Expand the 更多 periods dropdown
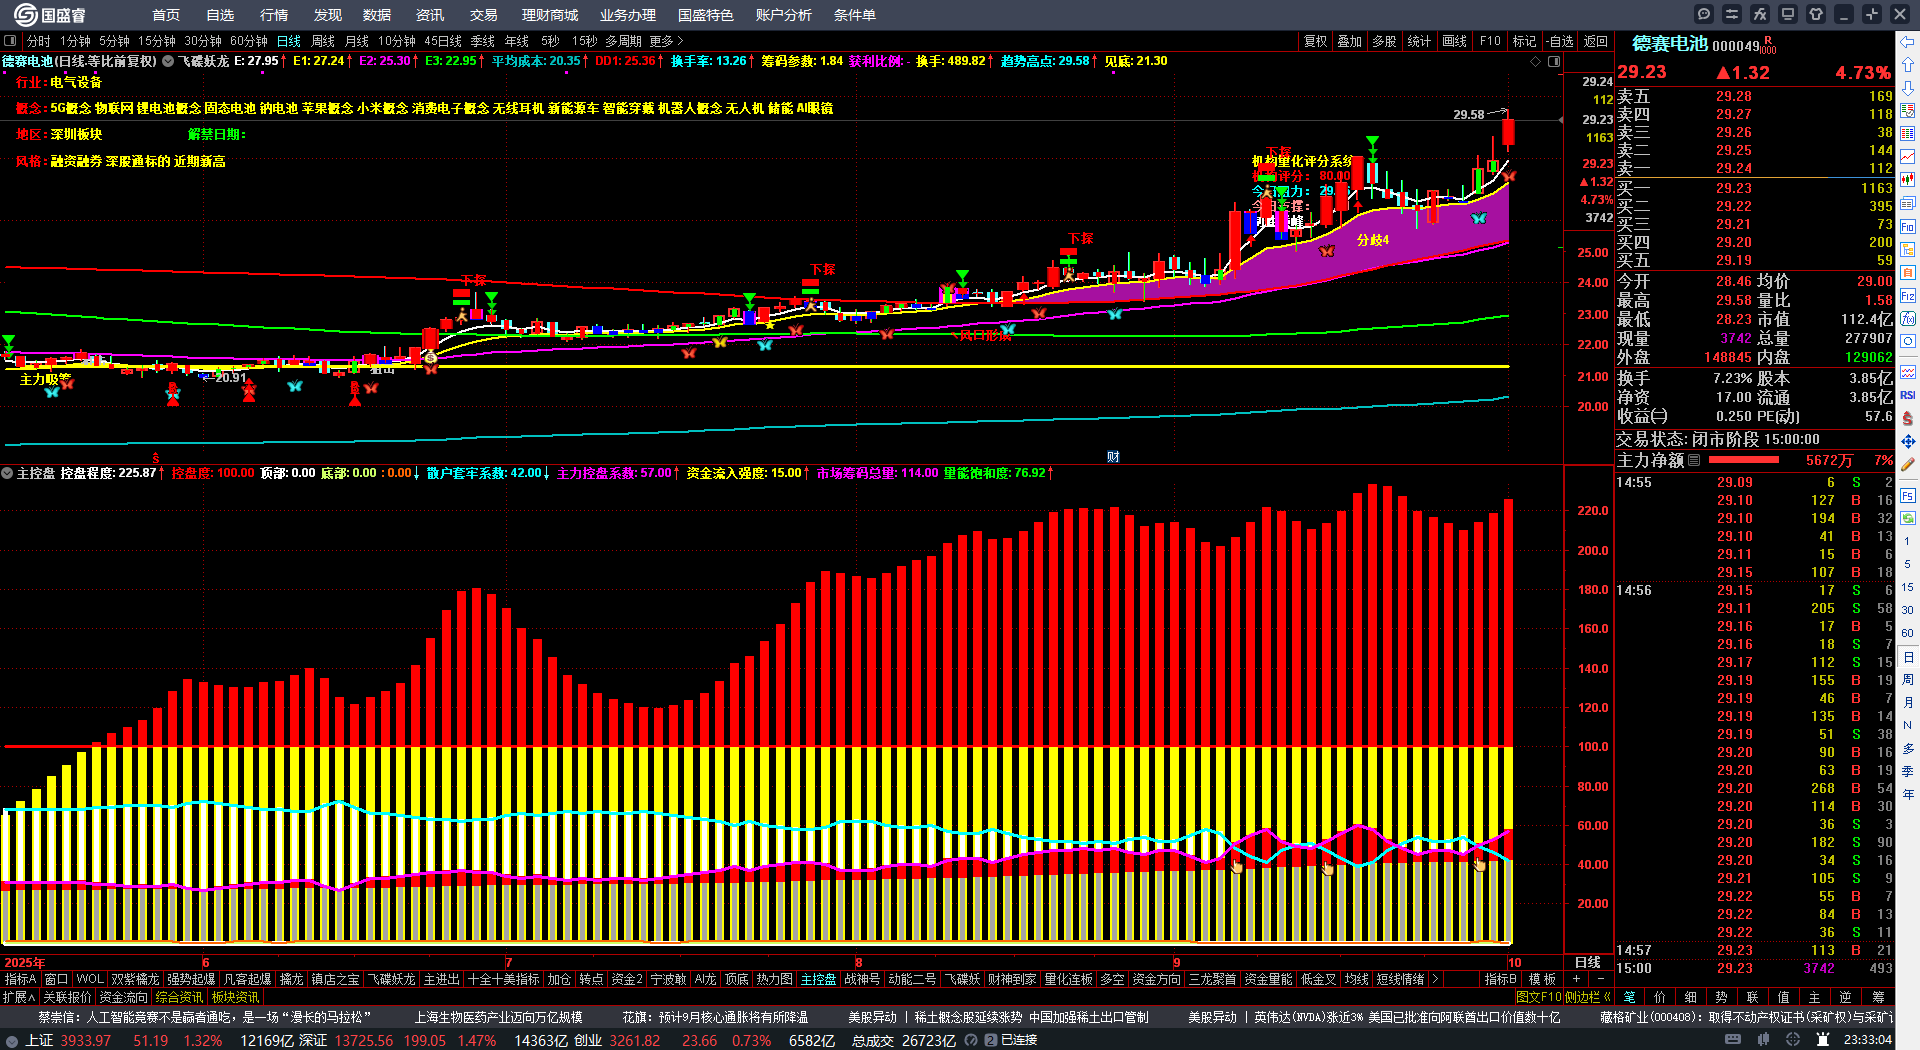 pyautogui.click(x=666, y=41)
